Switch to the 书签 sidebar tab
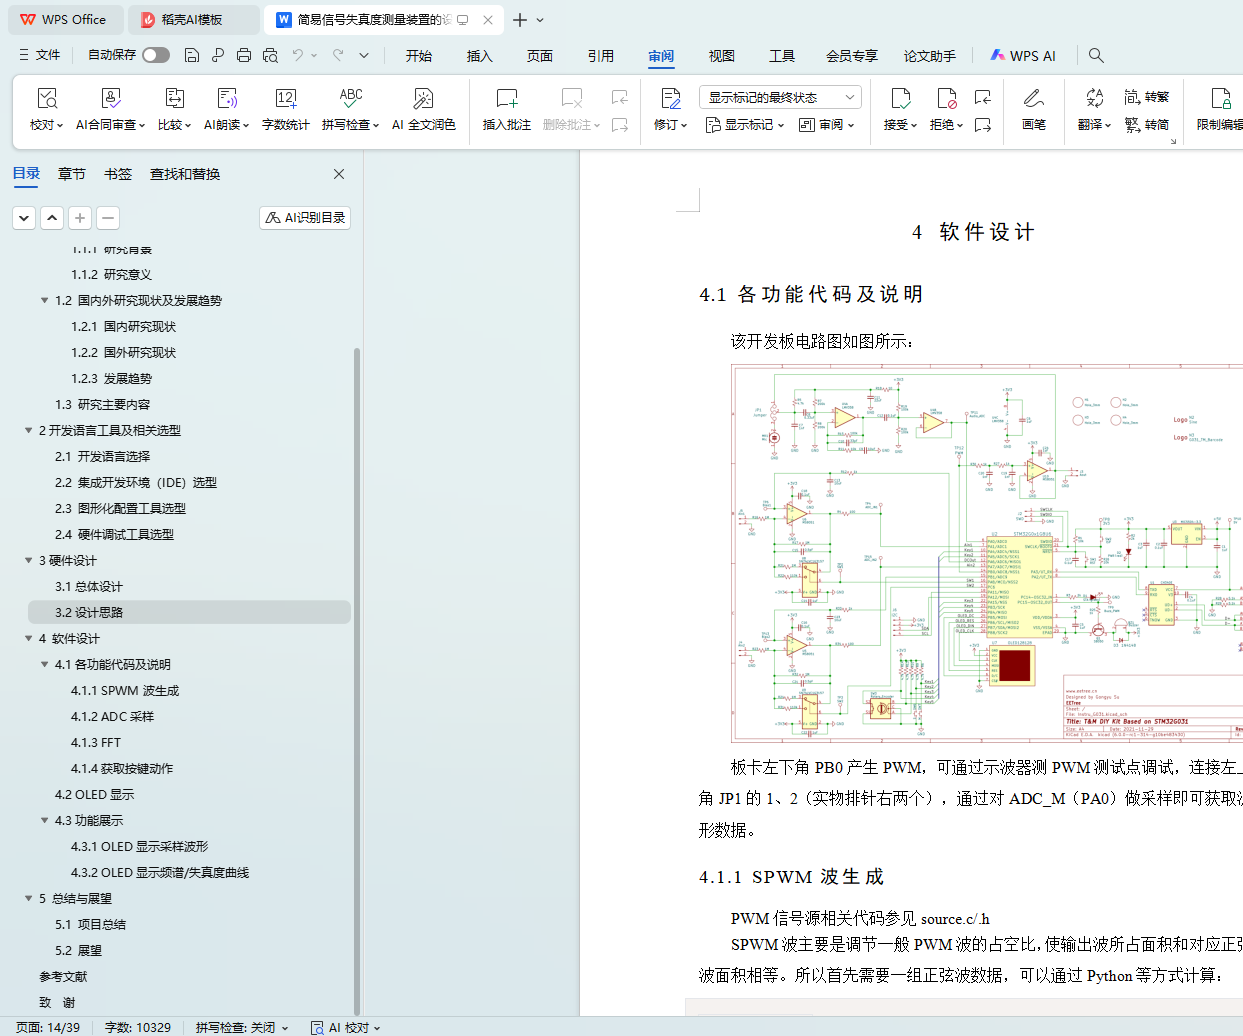The width and height of the screenshot is (1243, 1036). [x=118, y=174]
